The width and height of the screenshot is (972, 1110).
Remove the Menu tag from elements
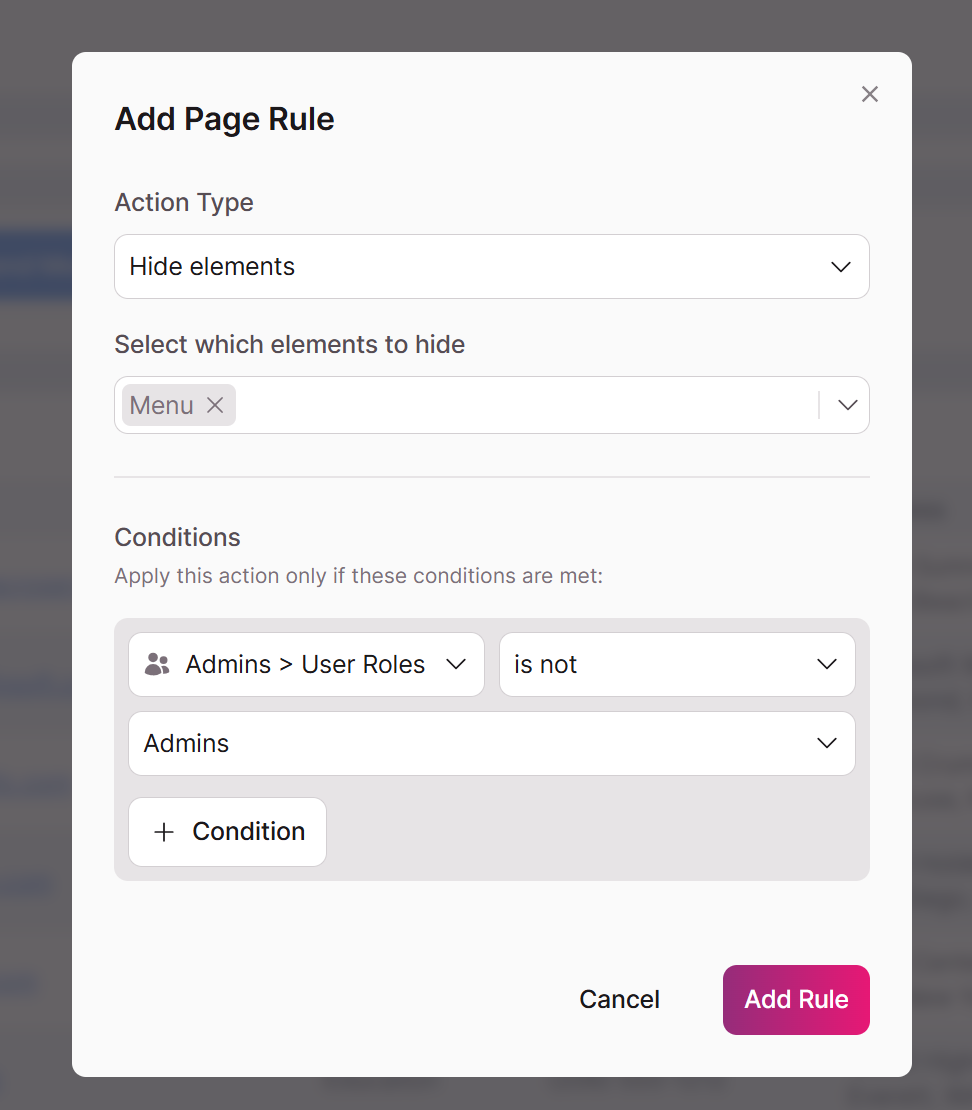215,405
